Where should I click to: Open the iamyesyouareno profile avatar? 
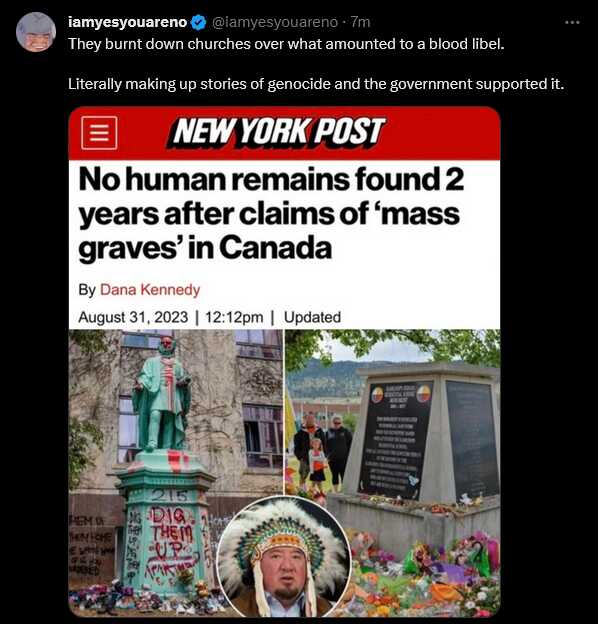click(x=36, y=32)
